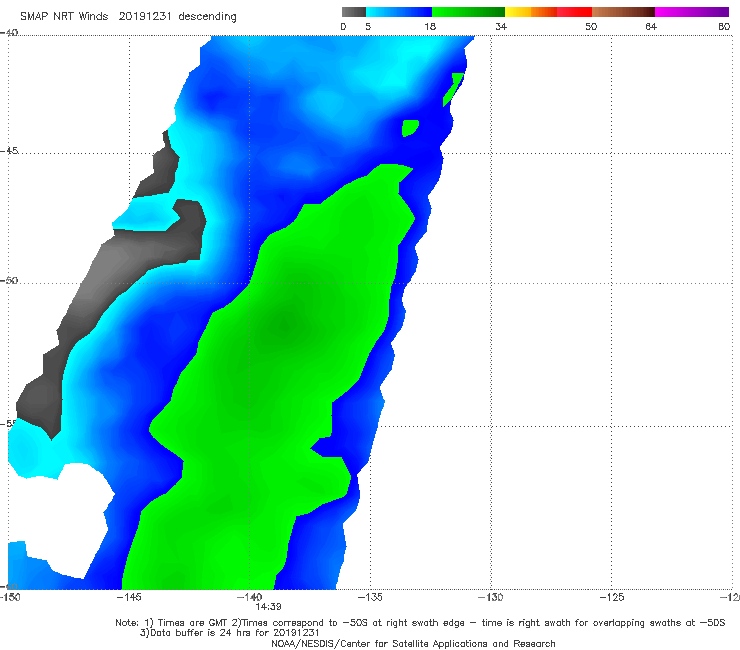Click the longitude label '-135'
The width and height of the screenshot is (740, 650).
tap(370, 597)
